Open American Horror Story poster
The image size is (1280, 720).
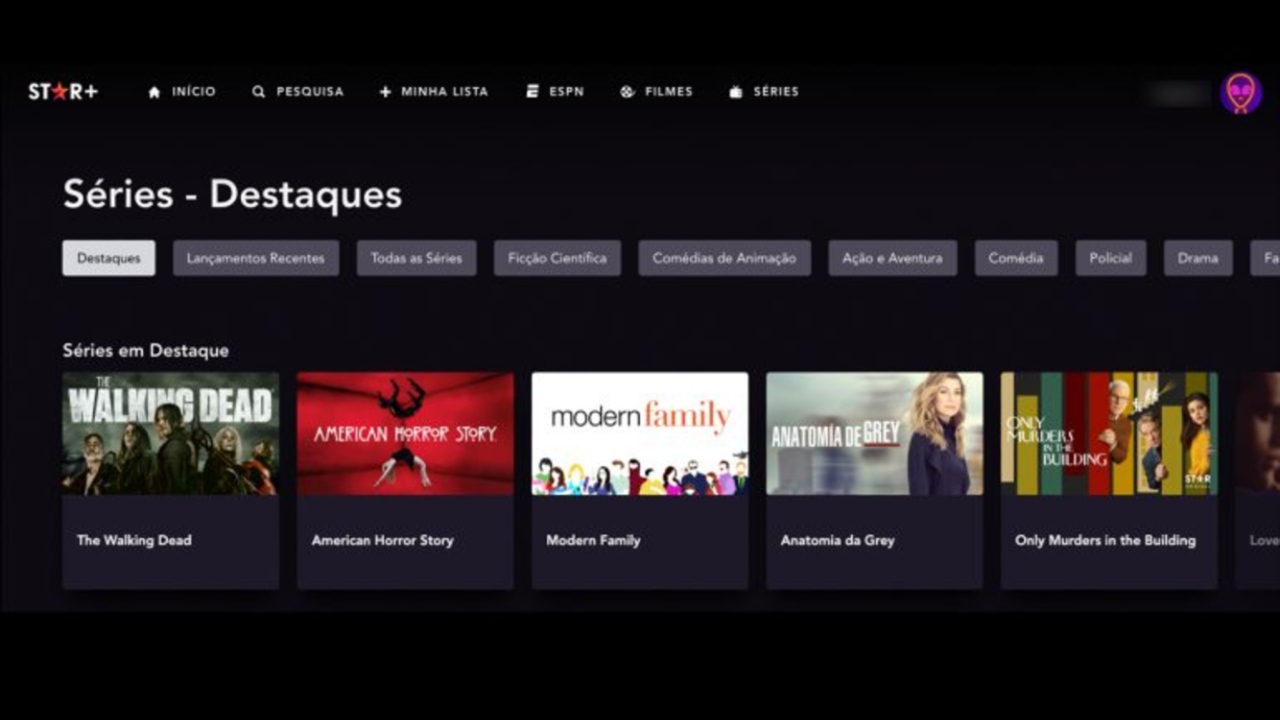click(405, 434)
